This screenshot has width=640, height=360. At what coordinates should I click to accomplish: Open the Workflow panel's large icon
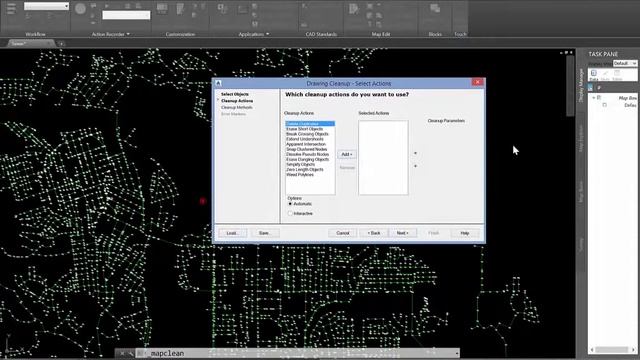point(11,8)
